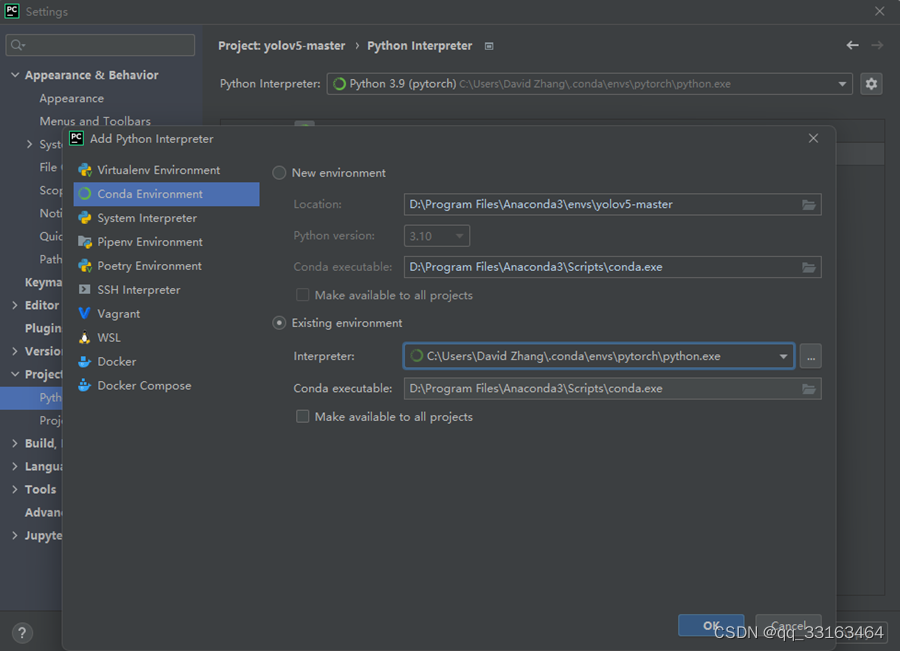Click in the Settings search field
900x651 pixels.
point(100,45)
